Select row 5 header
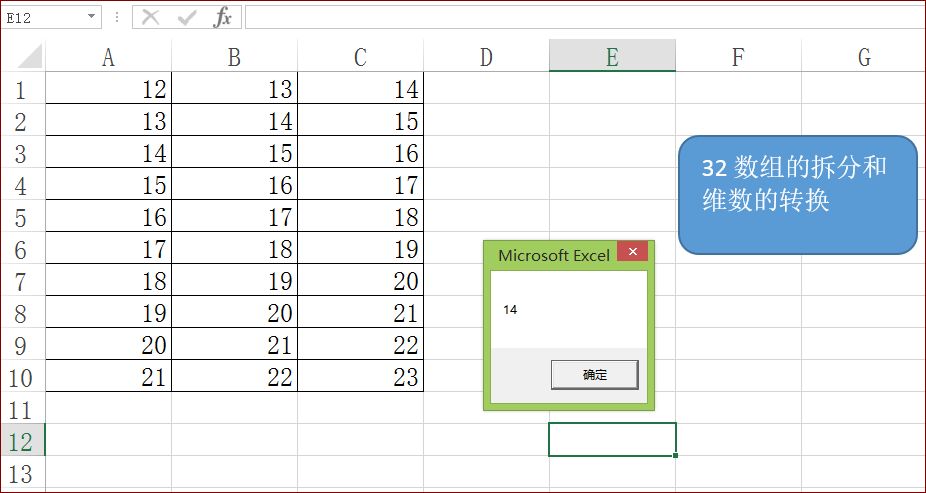Screen dimensions: 926x493 click(x=23, y=216)
